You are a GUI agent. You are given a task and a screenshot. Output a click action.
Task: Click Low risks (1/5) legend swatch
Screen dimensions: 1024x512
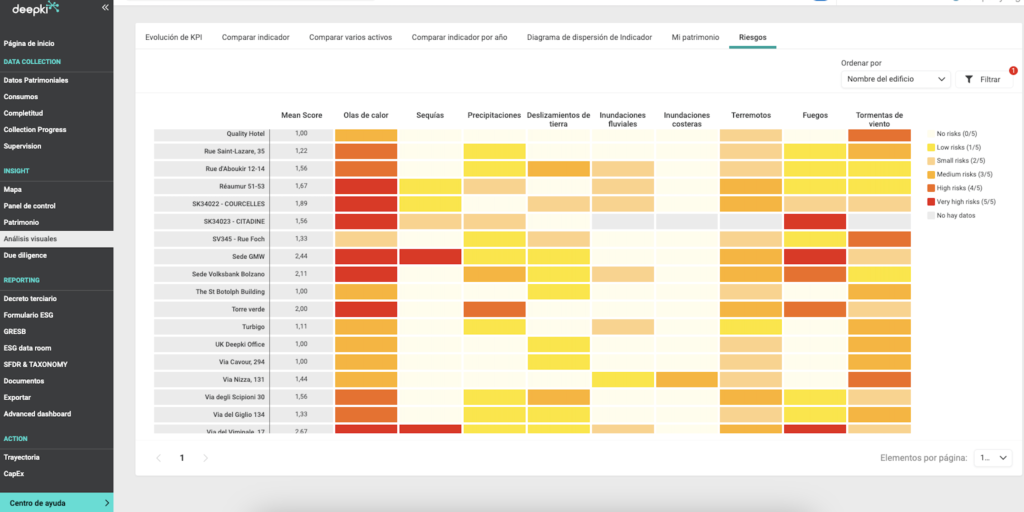click(x=930, y=146)
